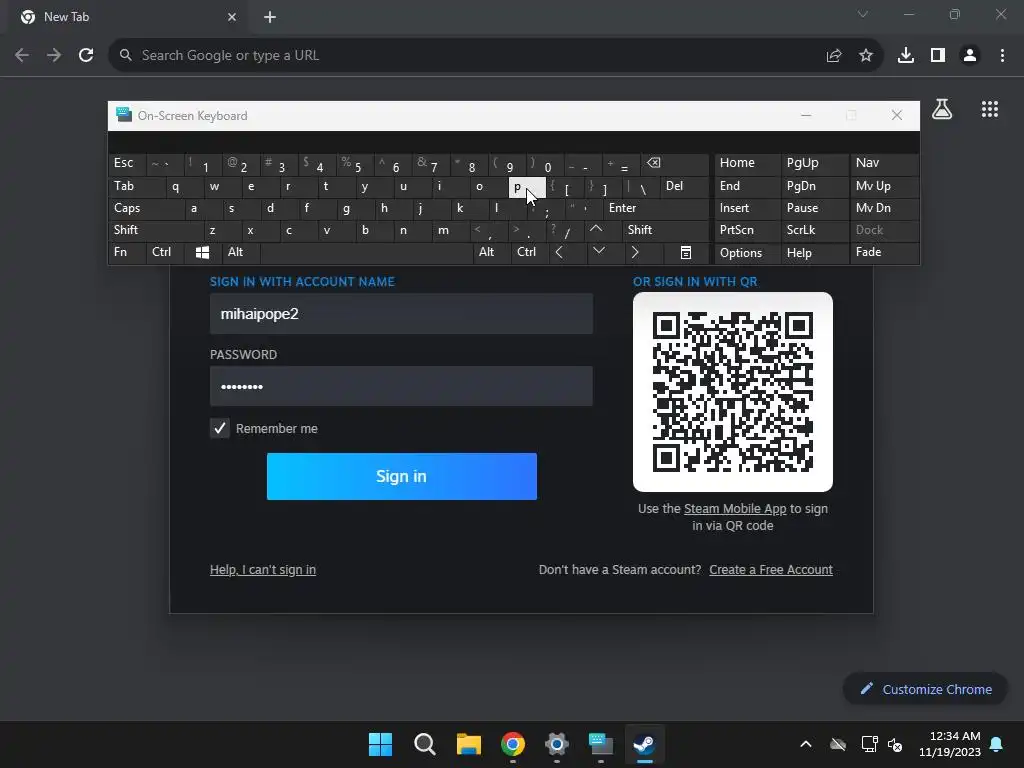This screenshot has width=1024, height=768.
Task: Click Nav key on On-Screen Keyboard
Action: coord(884,163)
